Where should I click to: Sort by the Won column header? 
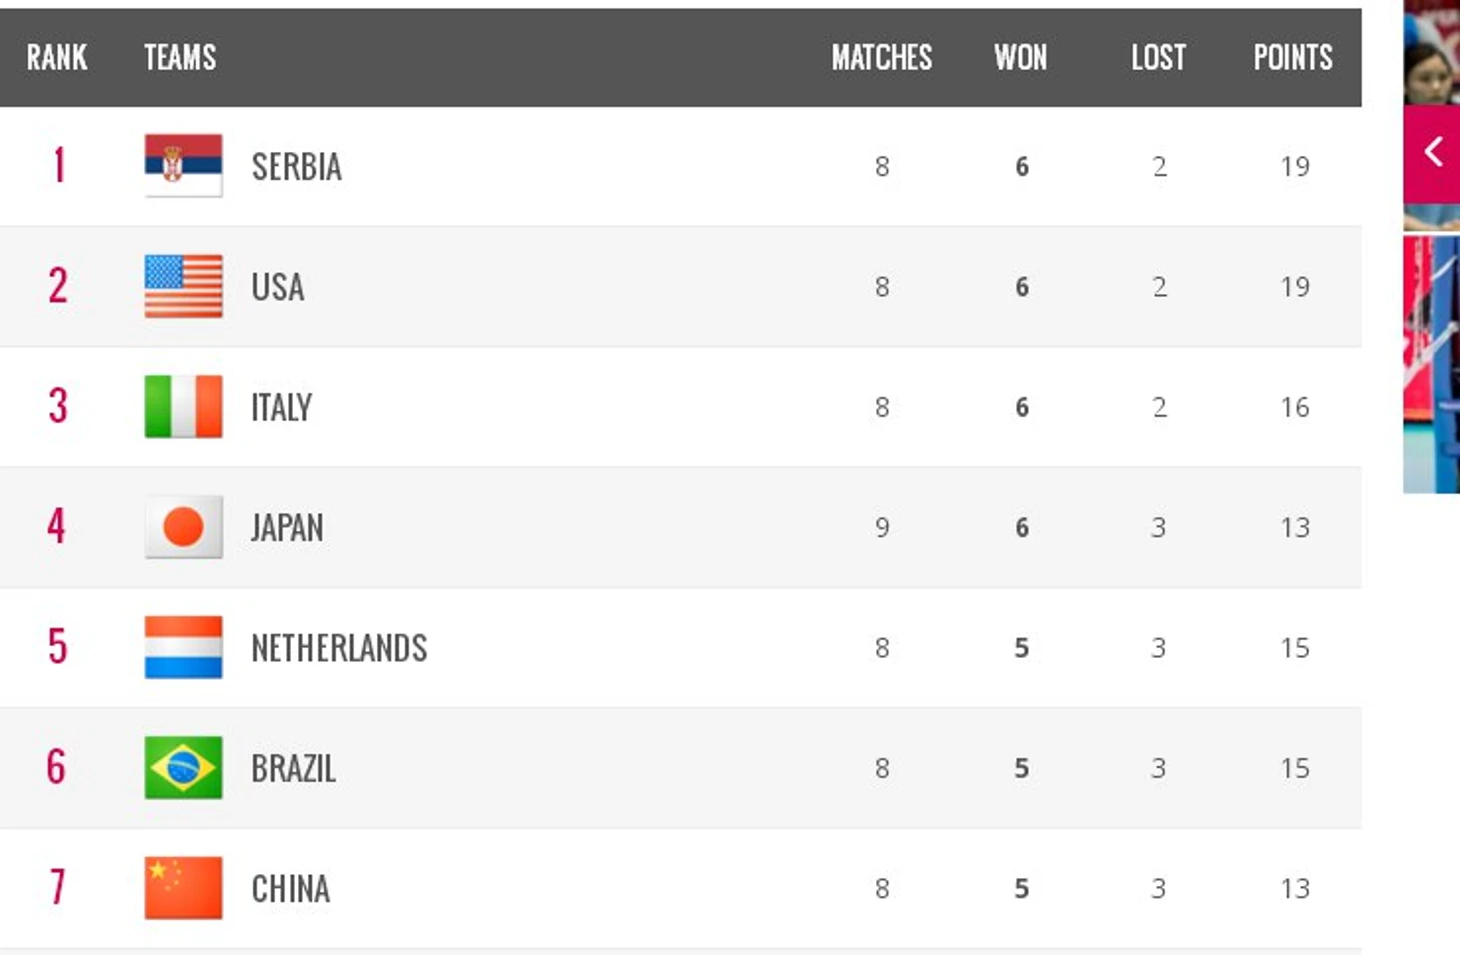1020,58
